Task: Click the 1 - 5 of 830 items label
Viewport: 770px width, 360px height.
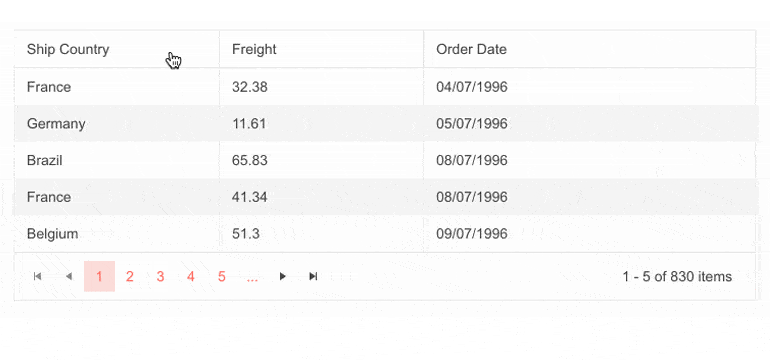Action: pyautogui.click(x=677, y=277)
